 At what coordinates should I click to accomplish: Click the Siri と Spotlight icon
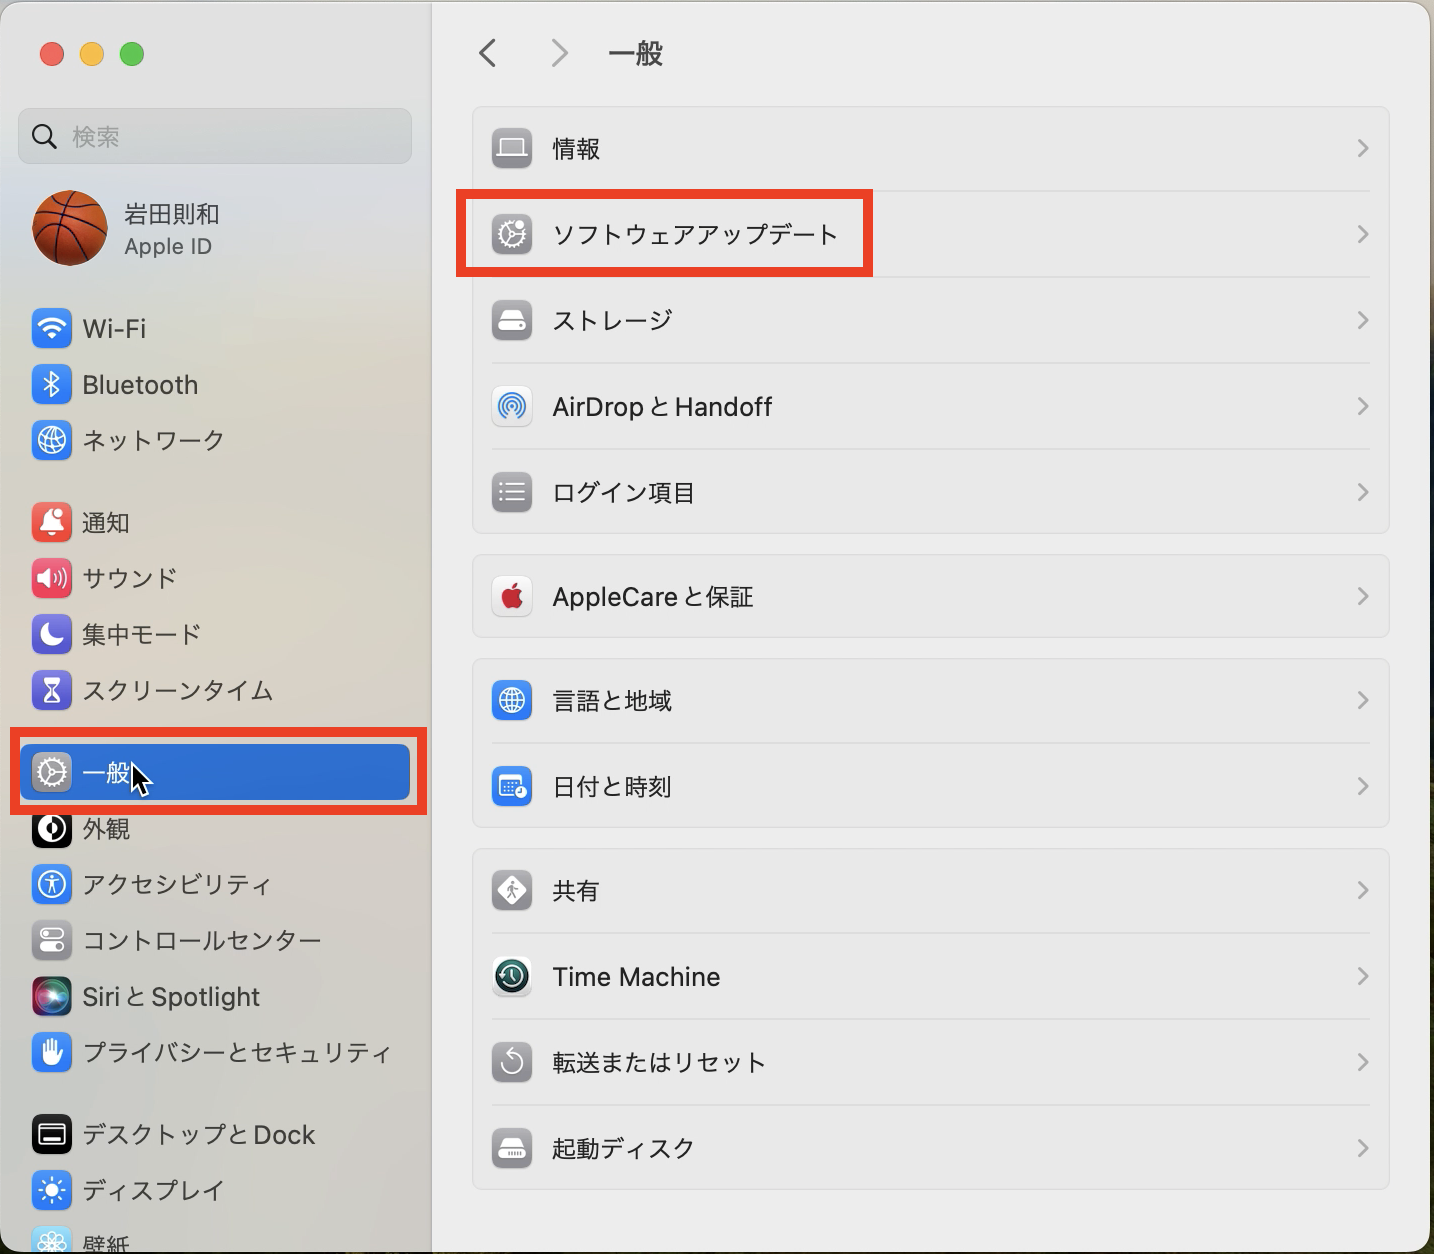(52, 996)
